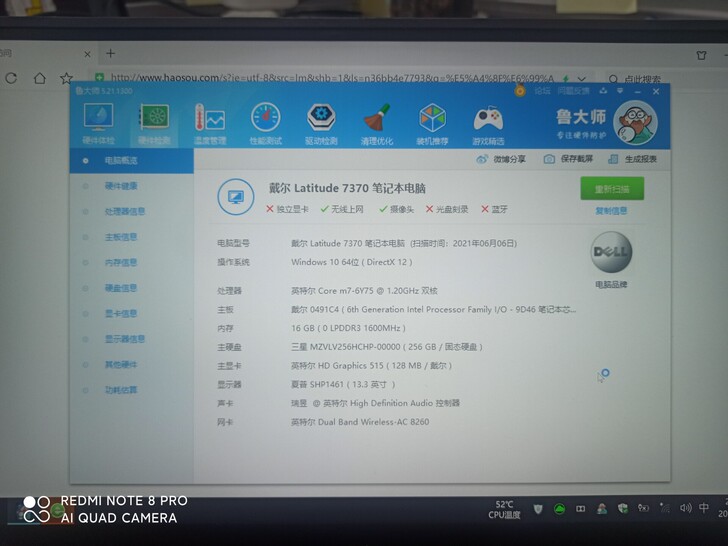The width and height of the screenshot is (728, 546).
Task: Click the browser skin shirt icon
Action: [702, 55]
